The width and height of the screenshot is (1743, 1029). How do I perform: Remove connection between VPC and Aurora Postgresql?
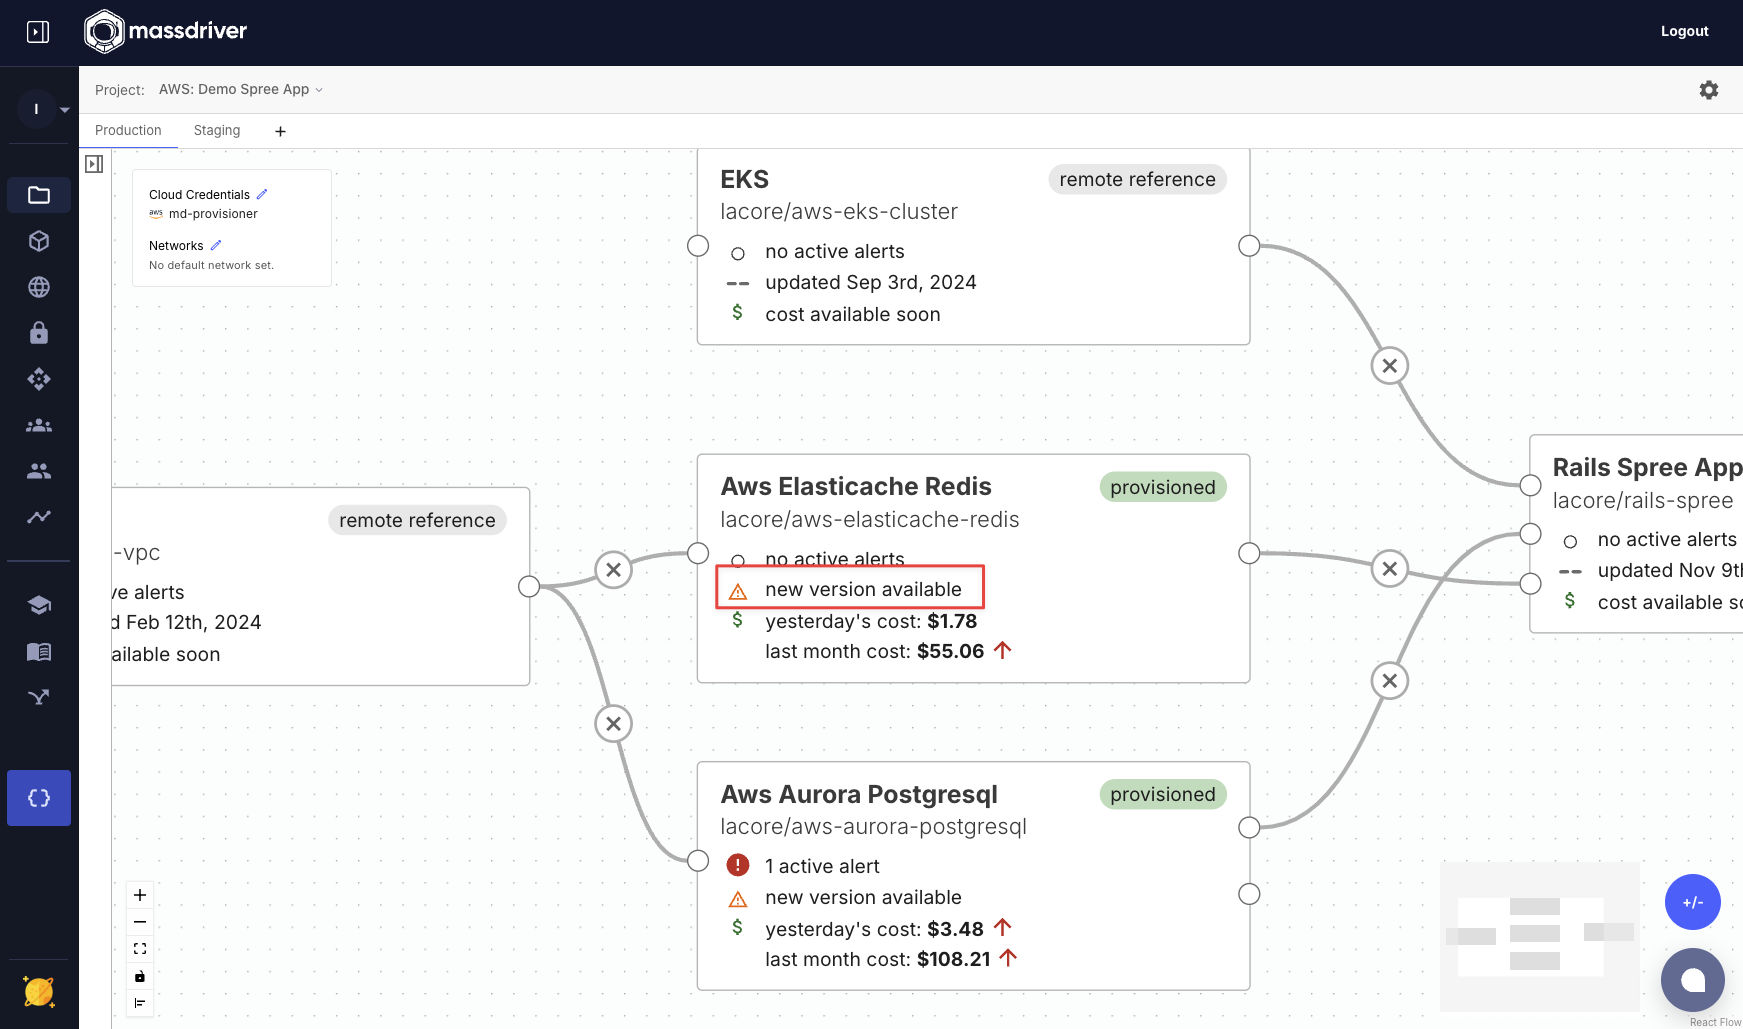coord(614,724)
